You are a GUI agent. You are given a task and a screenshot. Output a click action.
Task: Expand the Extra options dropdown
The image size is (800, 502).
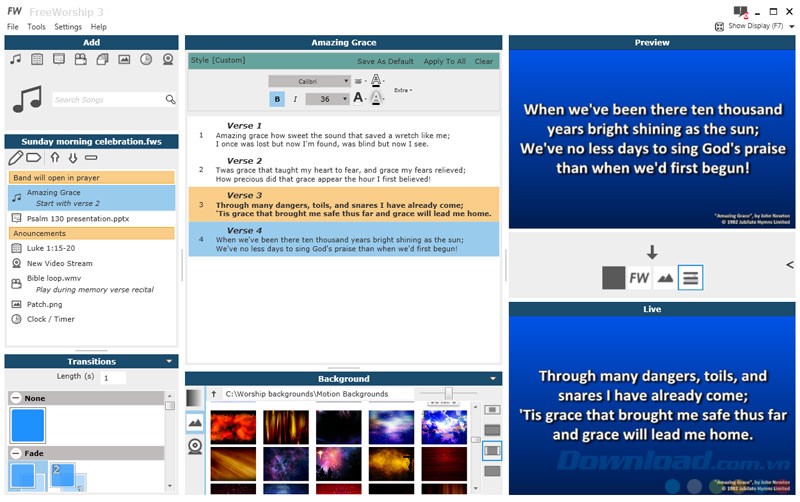(403, 90)
